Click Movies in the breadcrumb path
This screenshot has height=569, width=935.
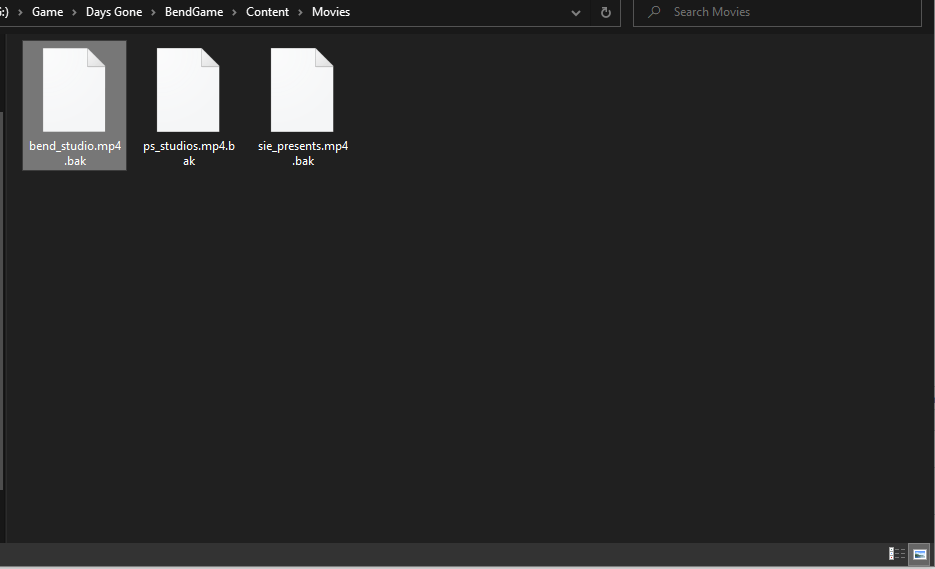tap(331, 12)
